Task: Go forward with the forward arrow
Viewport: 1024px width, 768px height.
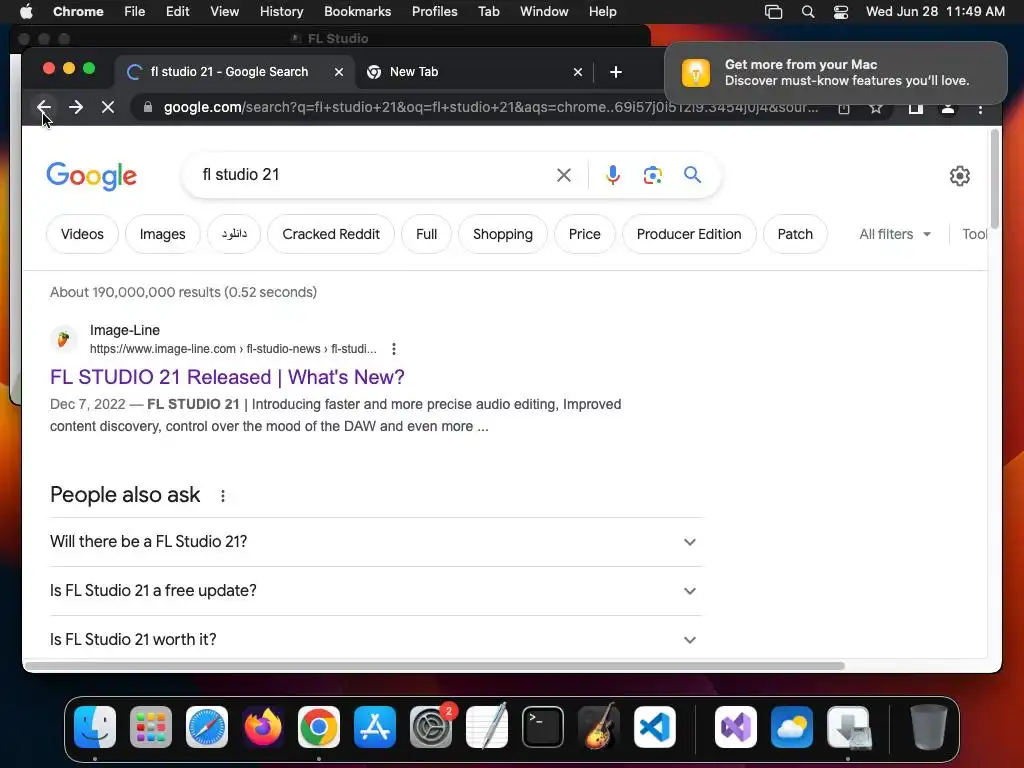Action: pos(76,107)
